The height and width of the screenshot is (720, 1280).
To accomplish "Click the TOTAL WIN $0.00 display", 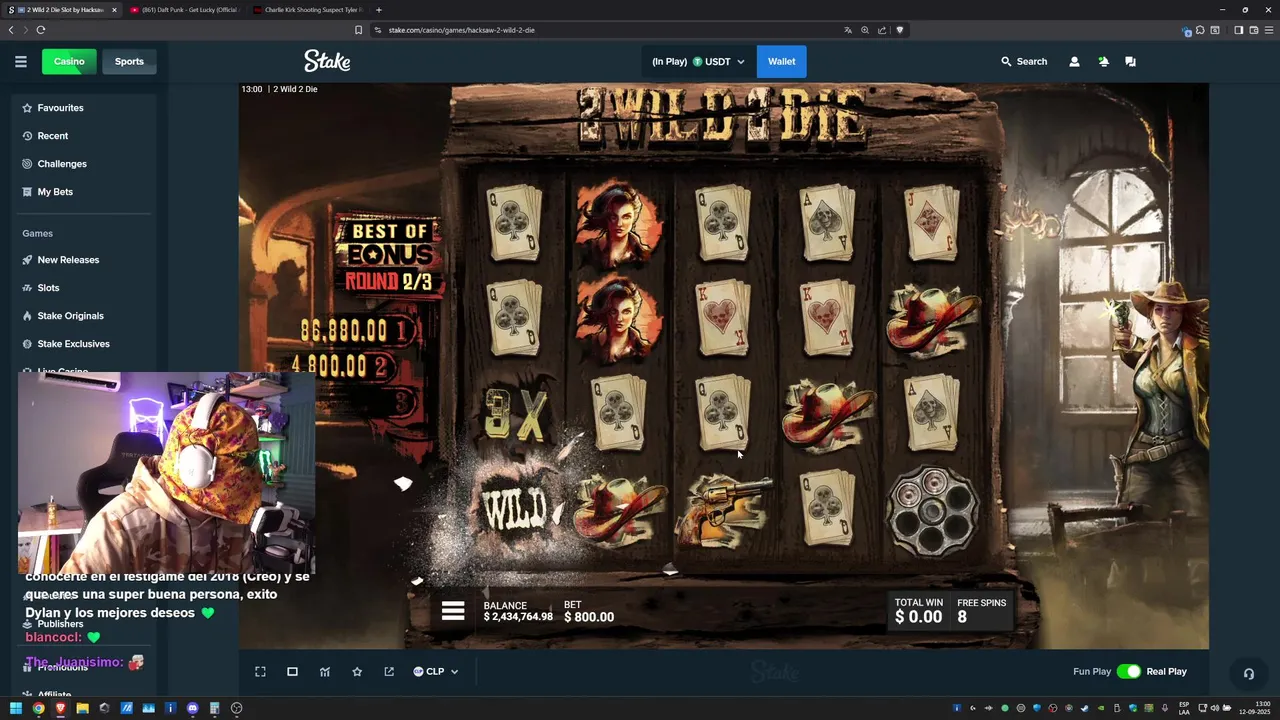I will point(918,611).
